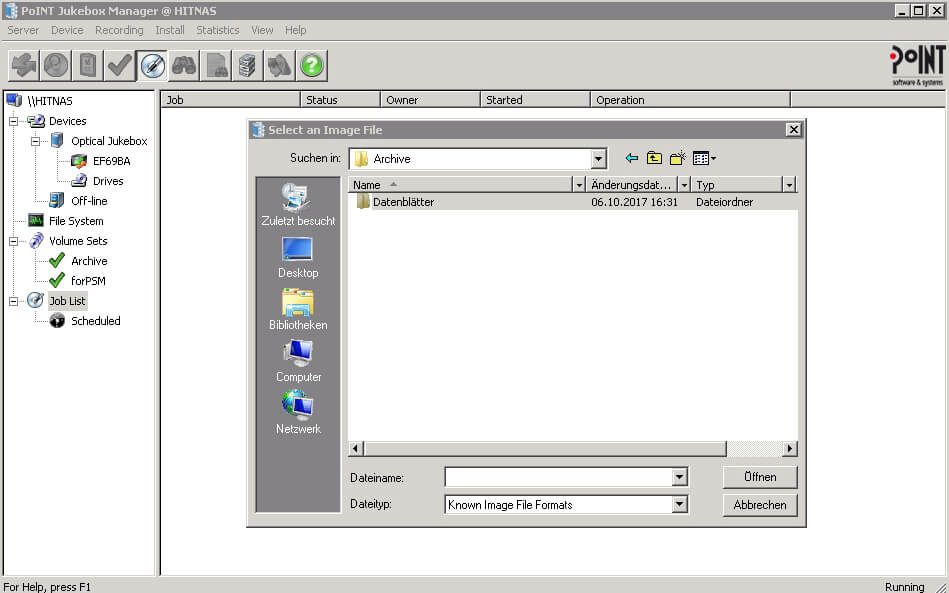Click the file list scroll left arrow

tap(356, 448)
